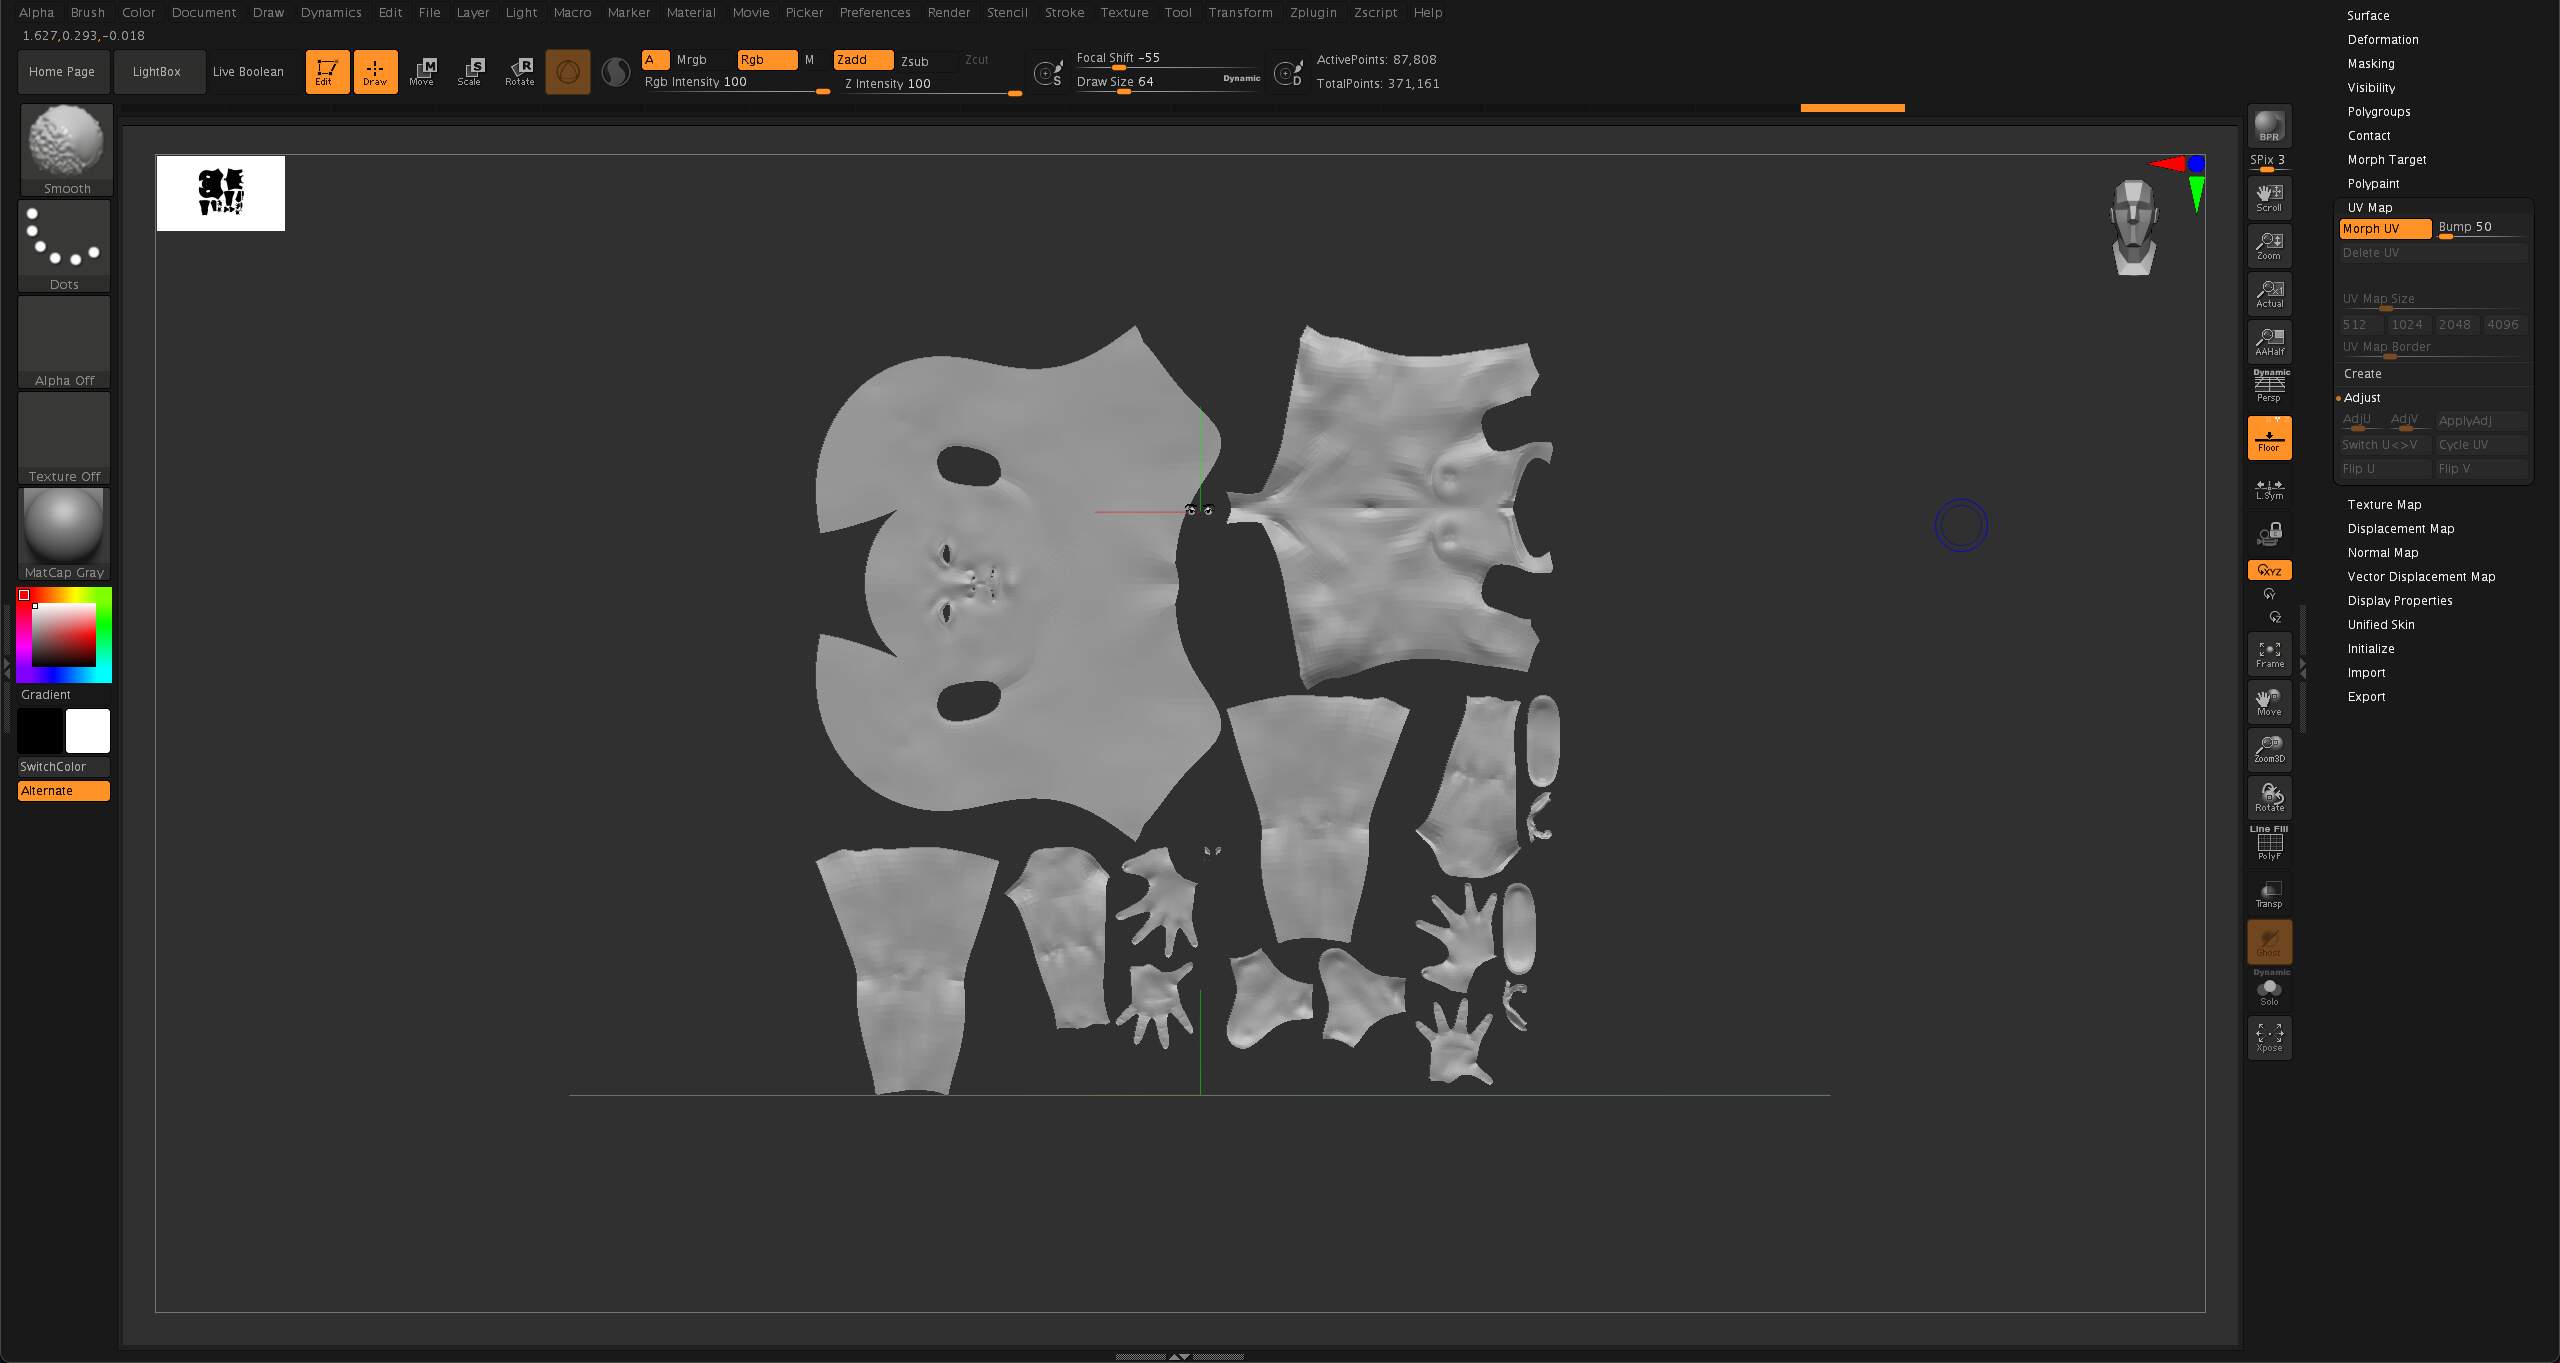Screen dimensions: 2560x1363
Task: Expand the Displacement Map section
Action: [2400, 529]
